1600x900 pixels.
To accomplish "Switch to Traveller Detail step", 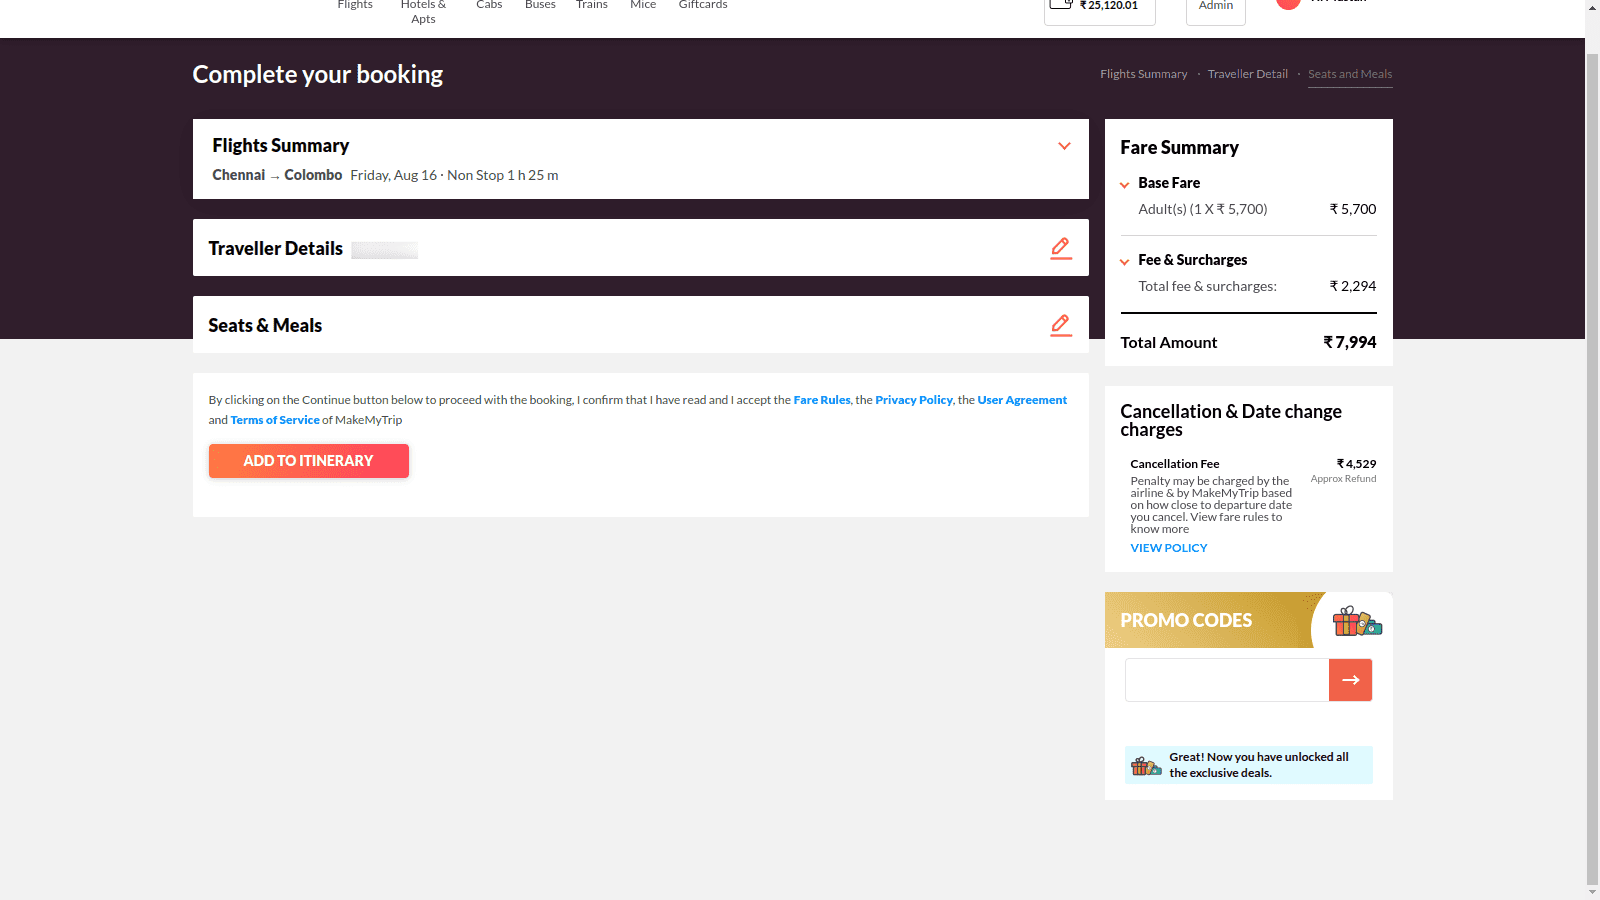I will [x=1247, y=74].
